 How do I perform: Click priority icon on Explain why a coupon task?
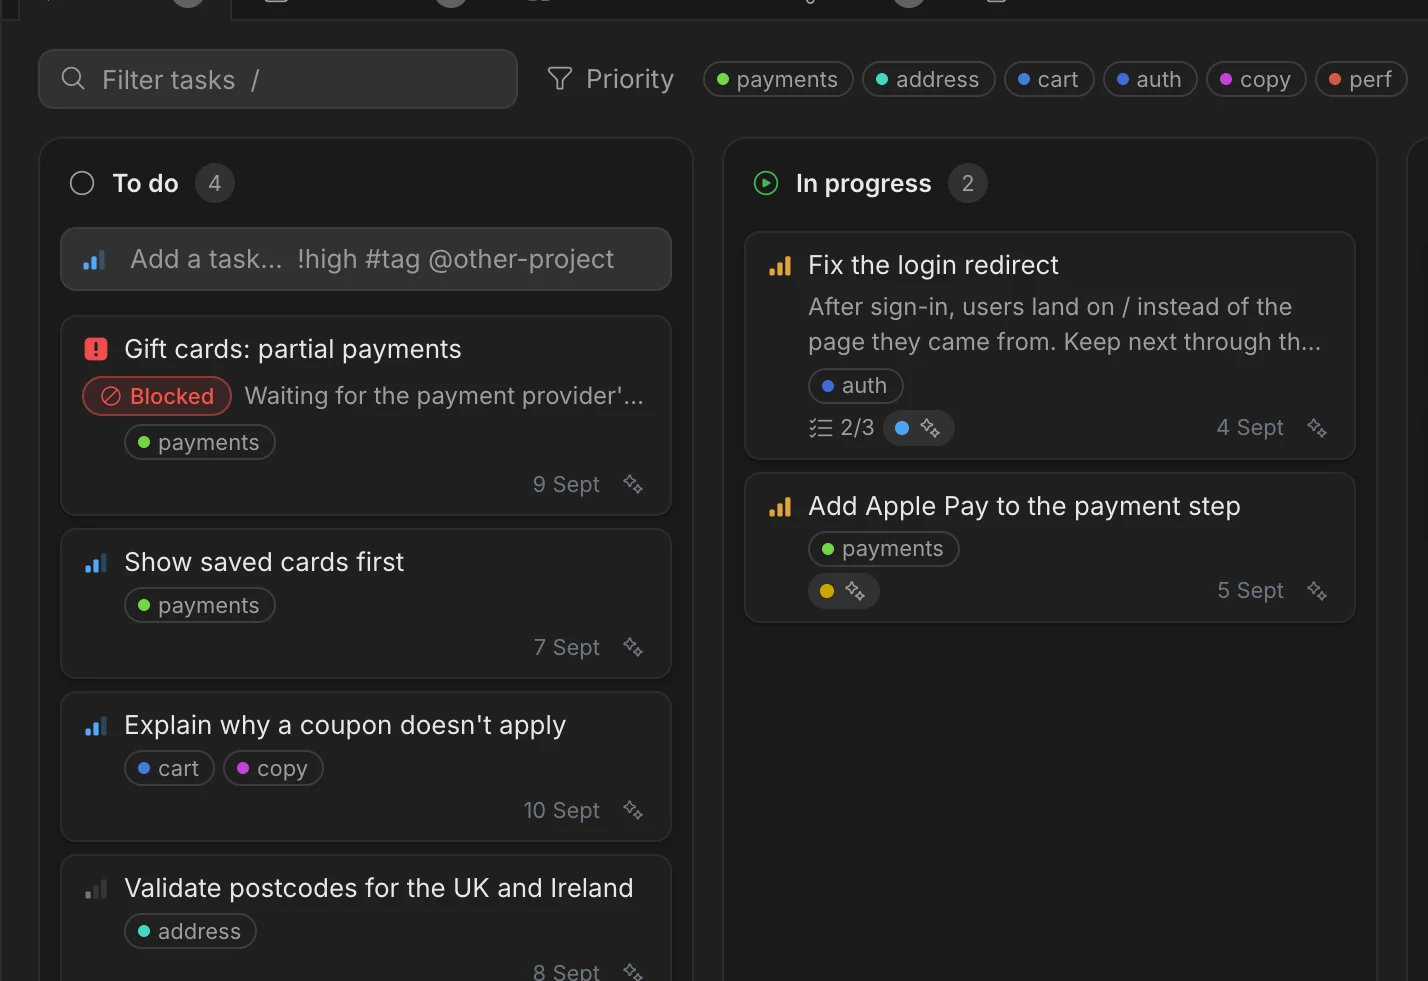pyautogui.click(x=95, y=726)
